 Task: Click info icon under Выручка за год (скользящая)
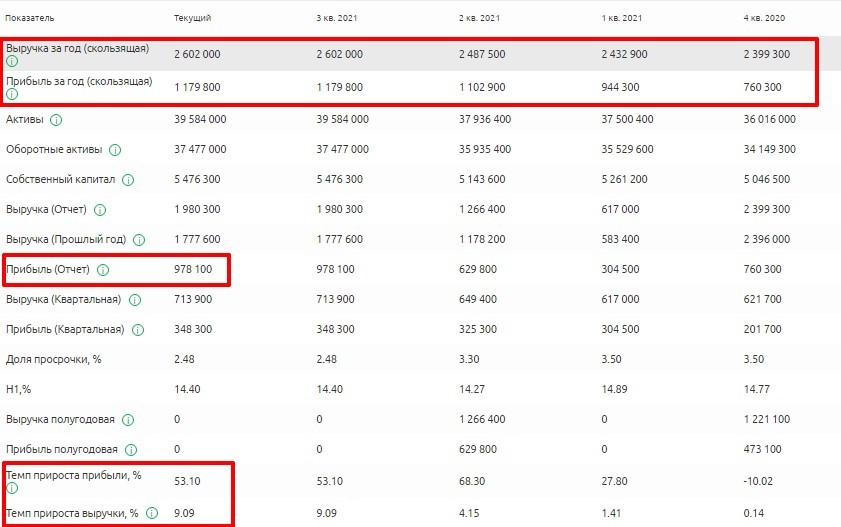click(12, 61)
